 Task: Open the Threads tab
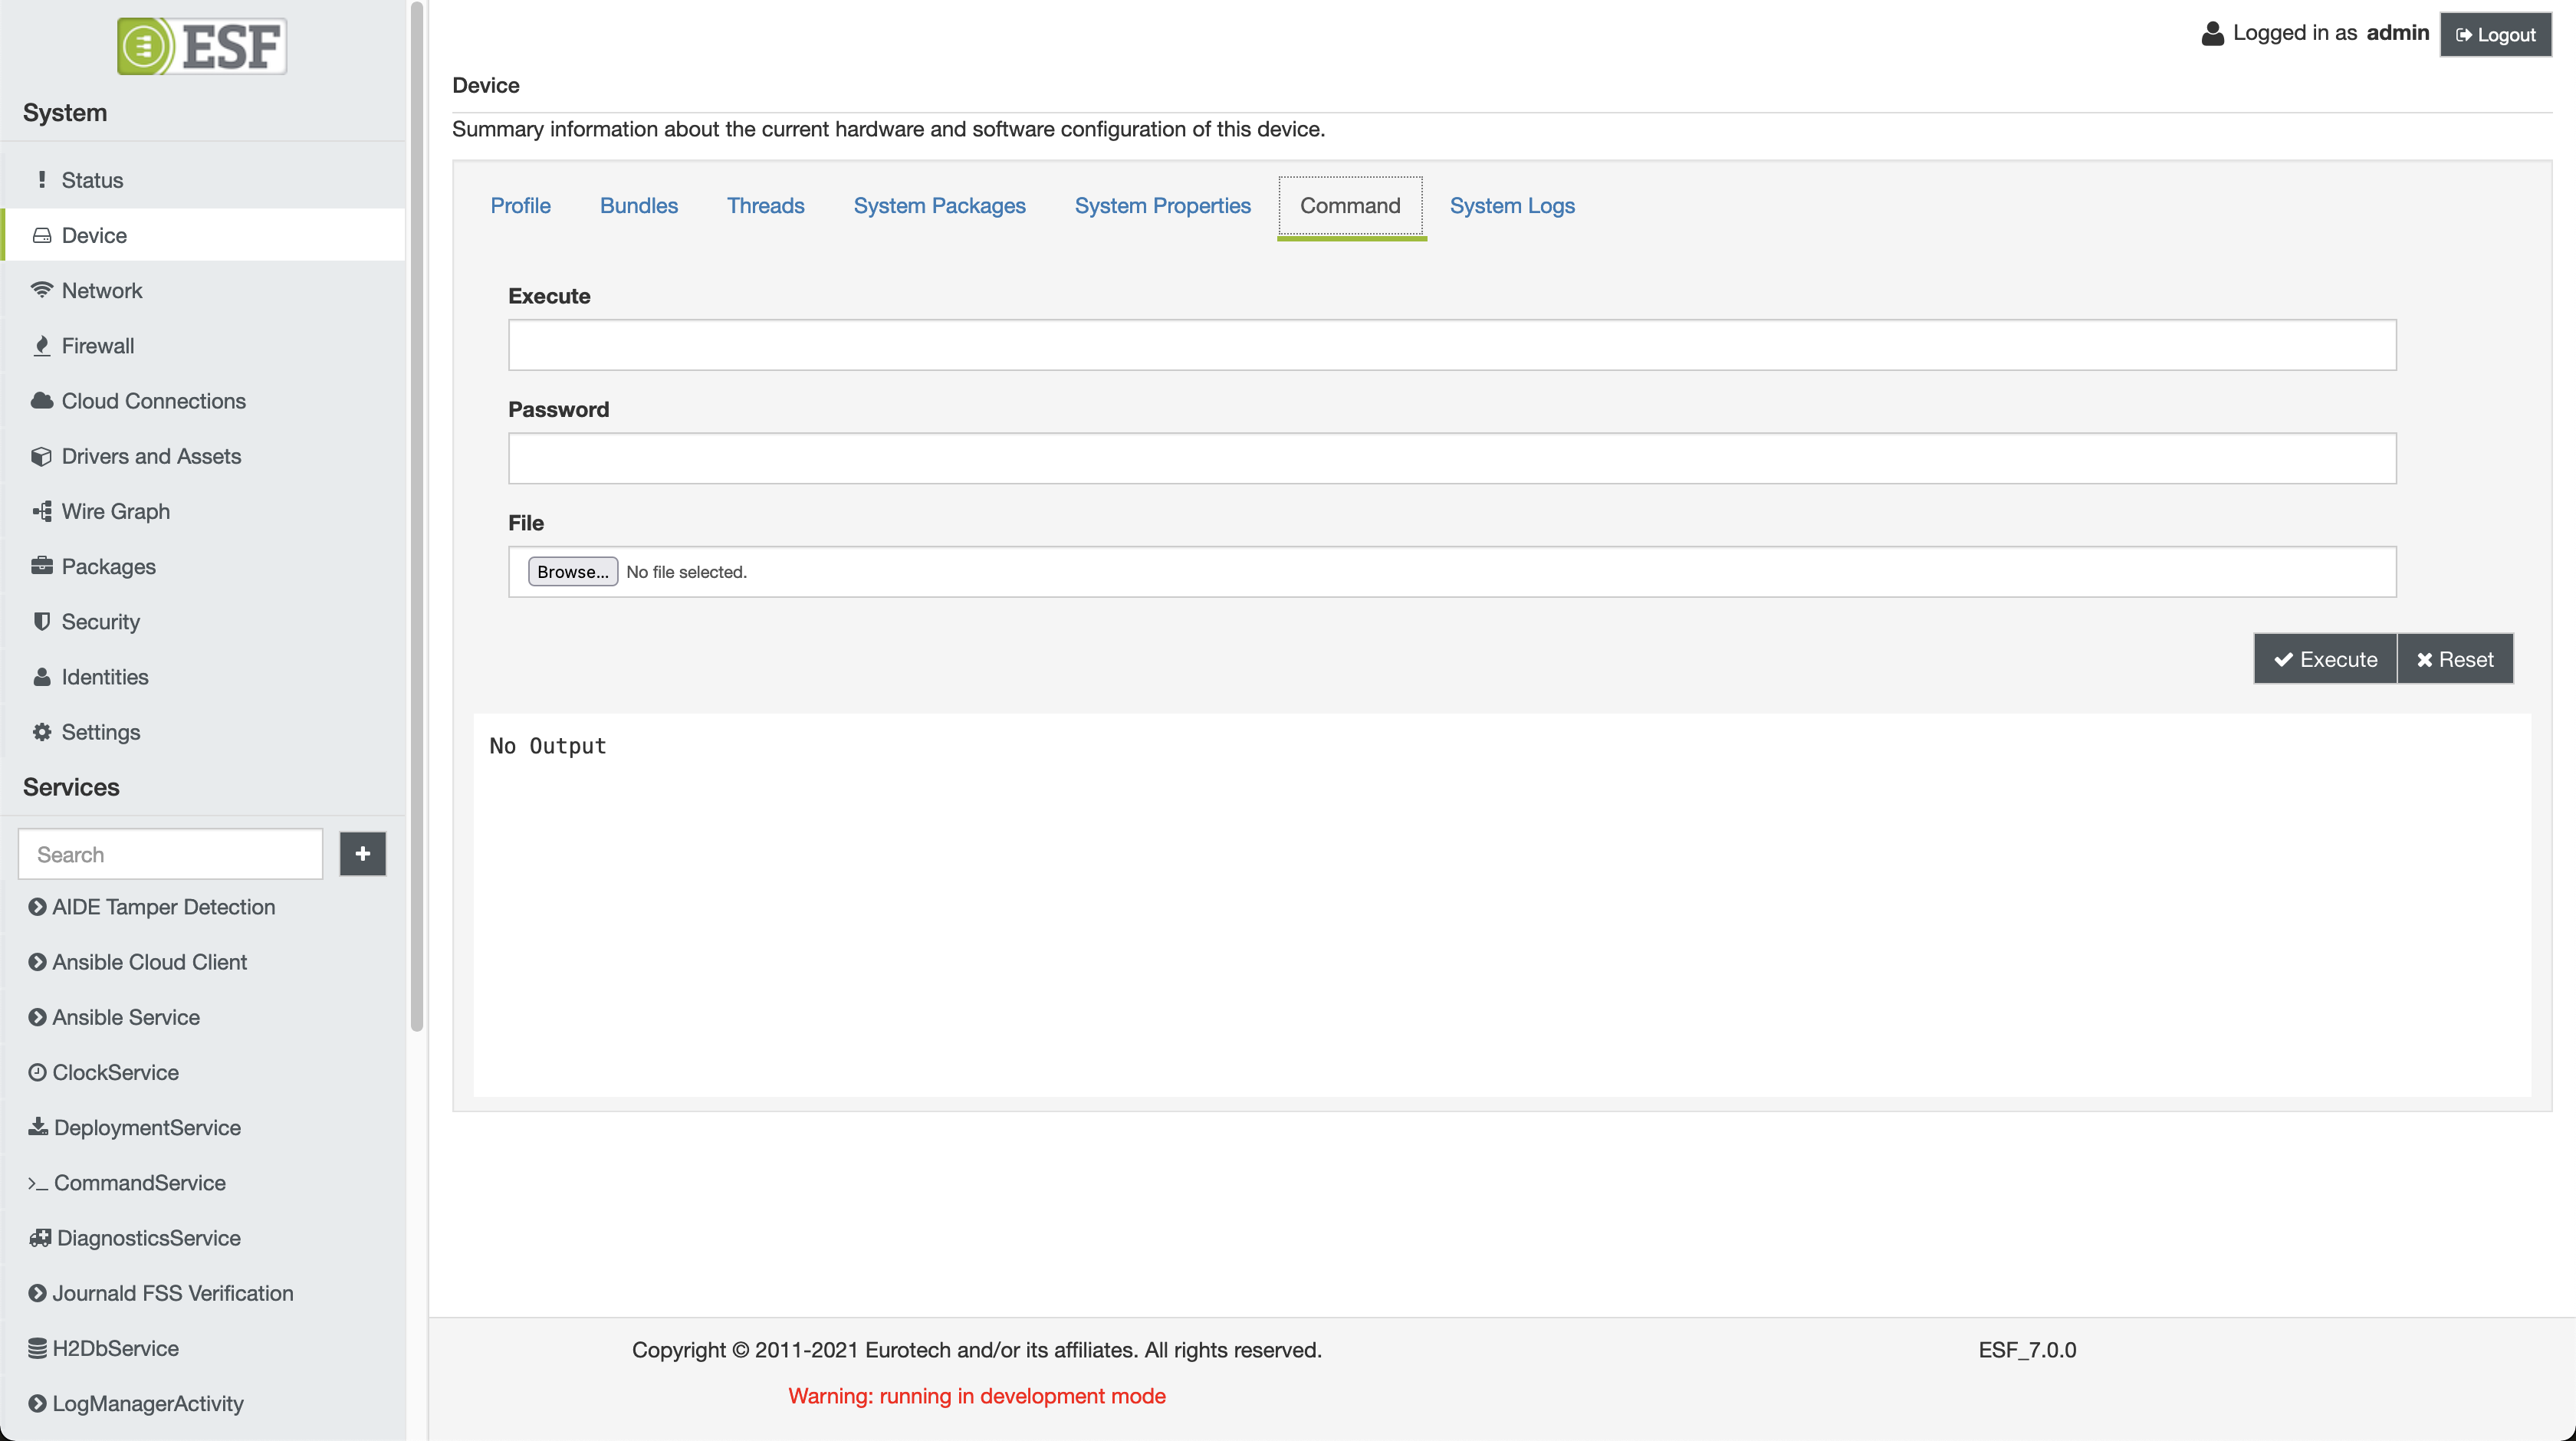click(765, 206)
